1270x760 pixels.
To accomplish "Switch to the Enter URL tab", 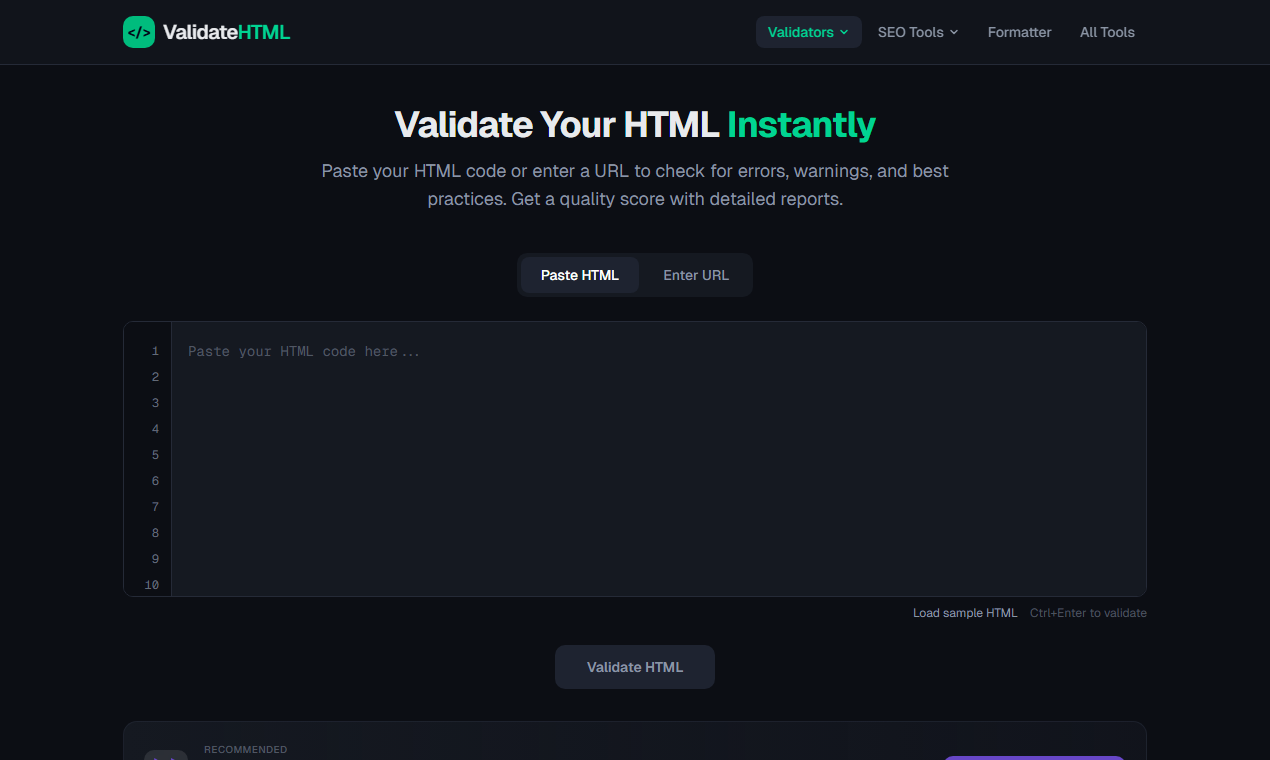I will pyautogui.click(x=696, y=275).
